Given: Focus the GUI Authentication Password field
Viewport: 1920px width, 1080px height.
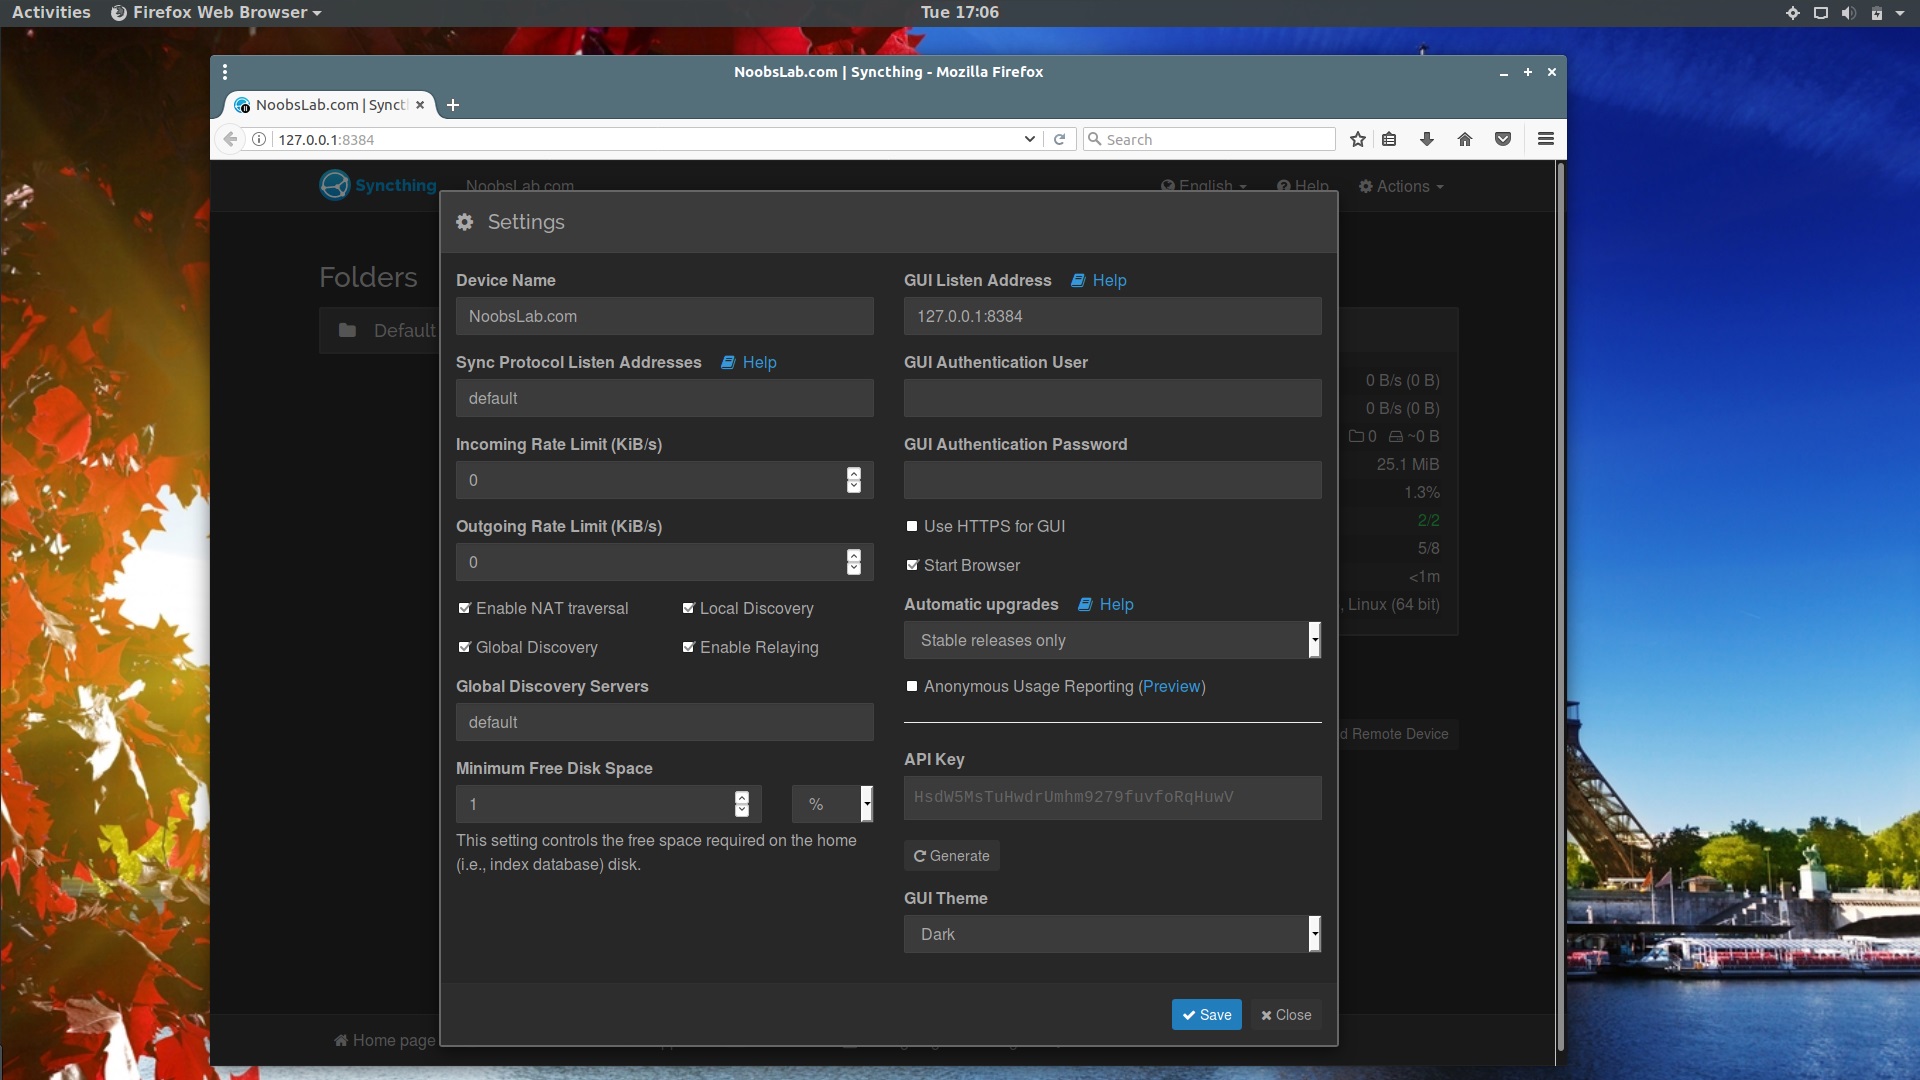Looking at the screenshot, I should coord(1113,480).
